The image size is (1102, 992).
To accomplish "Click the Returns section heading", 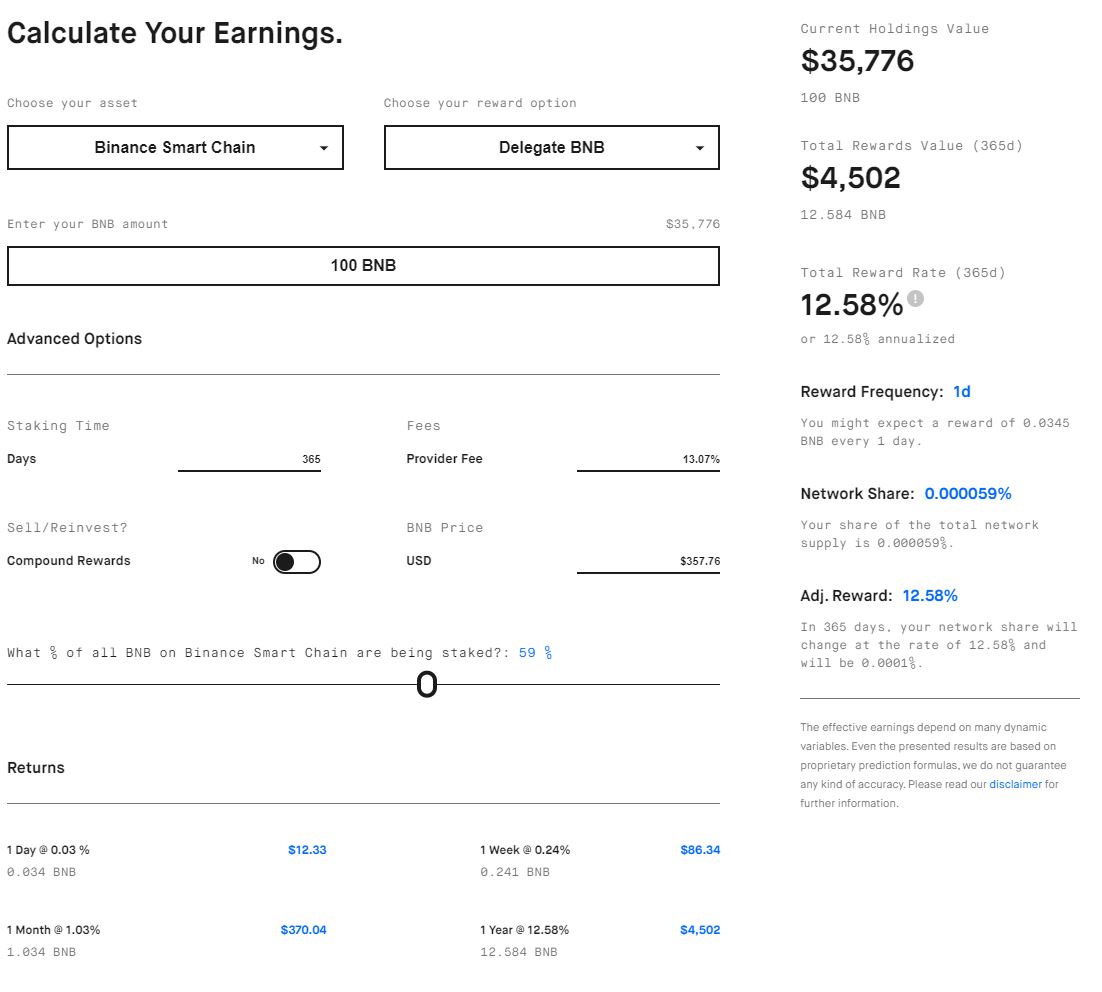I will [x=36, y=768].
